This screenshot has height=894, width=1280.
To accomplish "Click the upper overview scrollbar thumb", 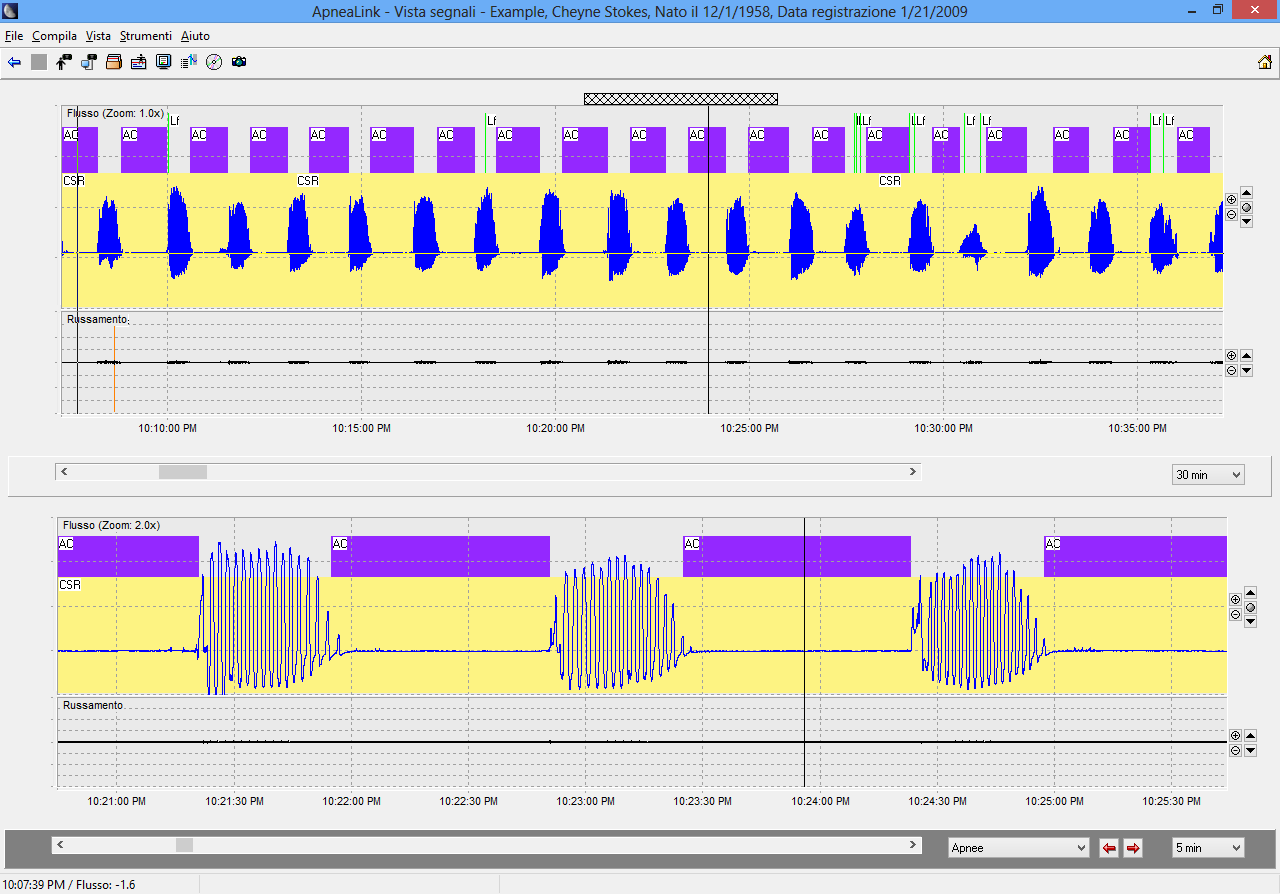I will click(x=183, y=471).
